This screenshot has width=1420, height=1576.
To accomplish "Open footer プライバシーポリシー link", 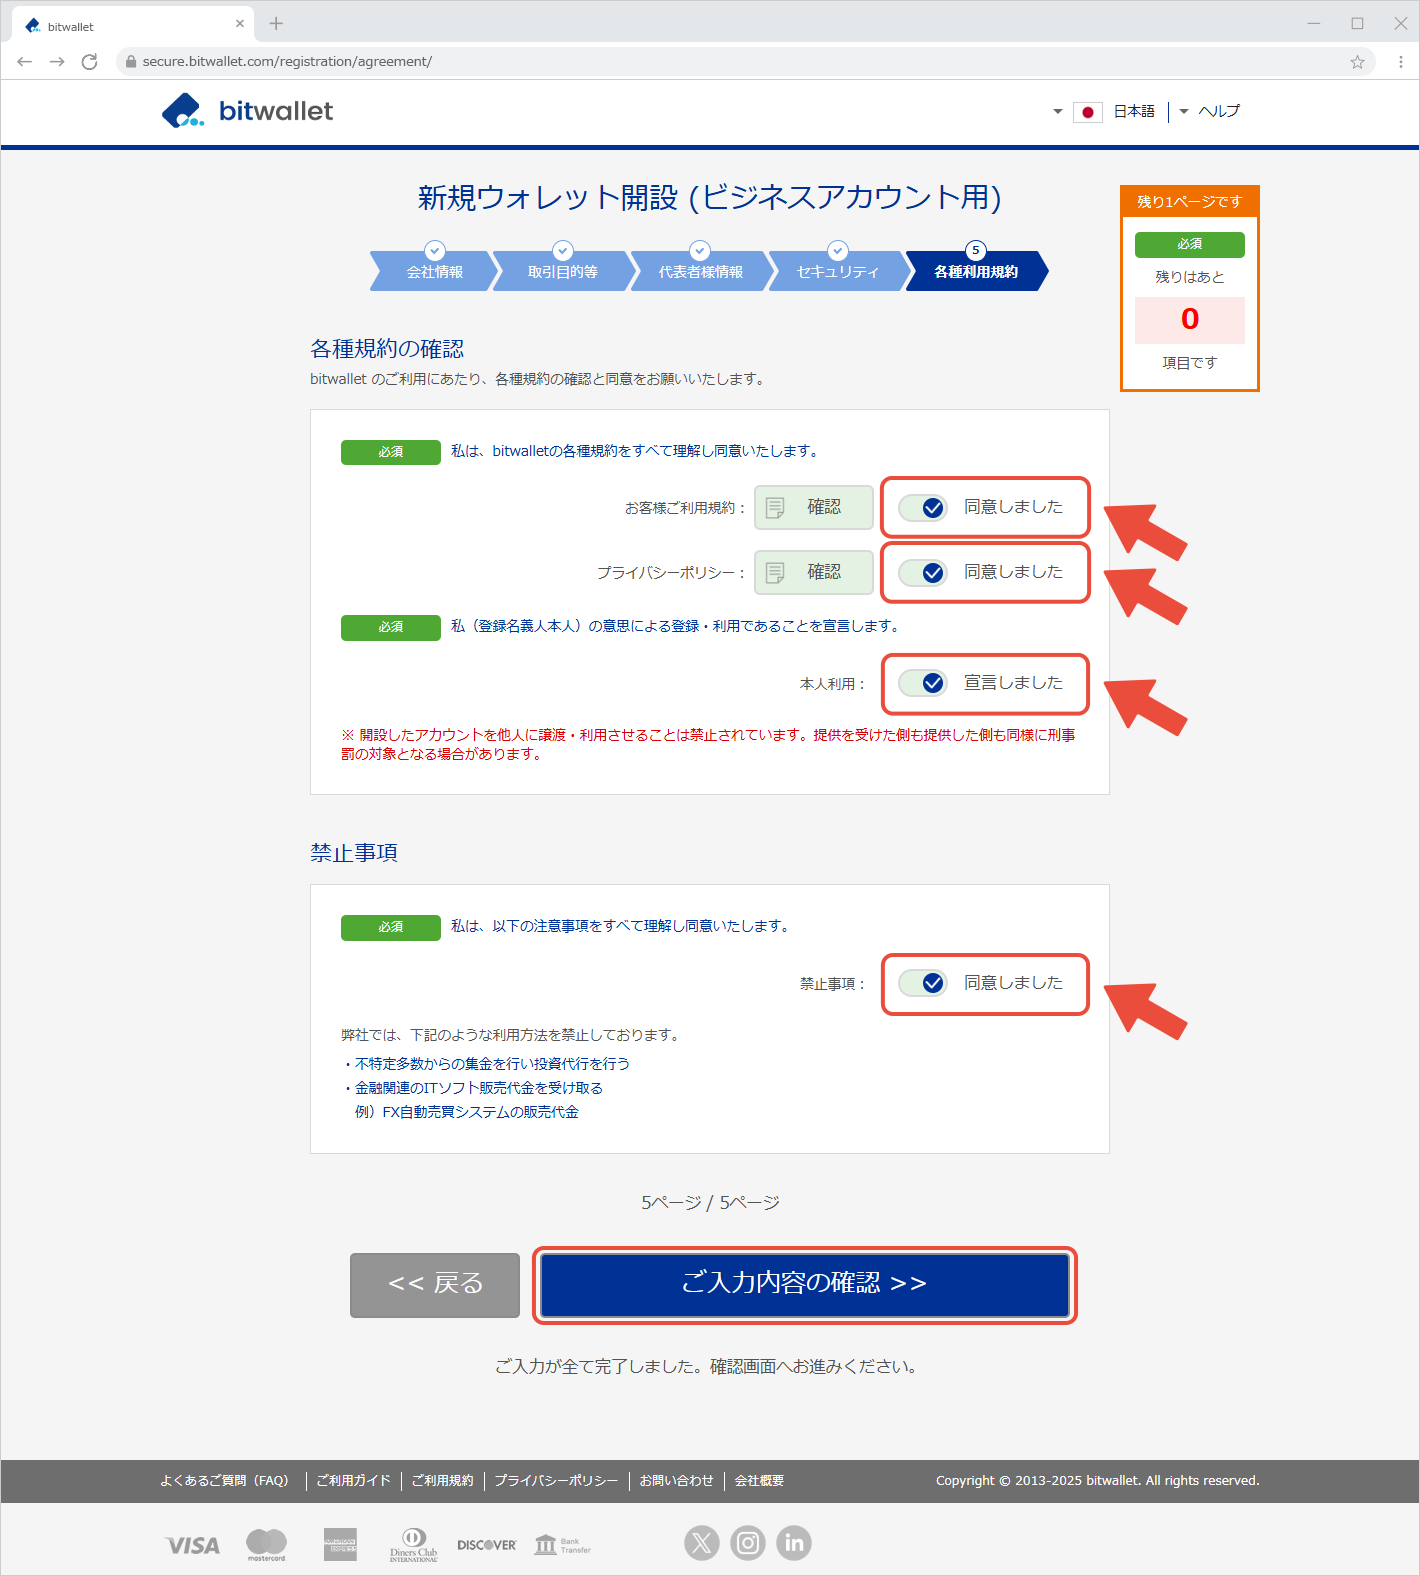I will coord(557,1481).
